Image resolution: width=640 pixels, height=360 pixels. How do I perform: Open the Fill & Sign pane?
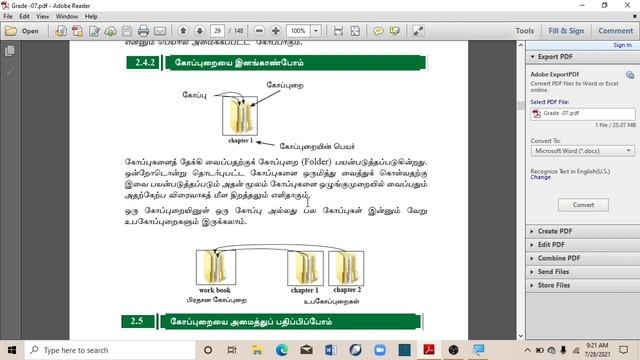pos(566,31)
